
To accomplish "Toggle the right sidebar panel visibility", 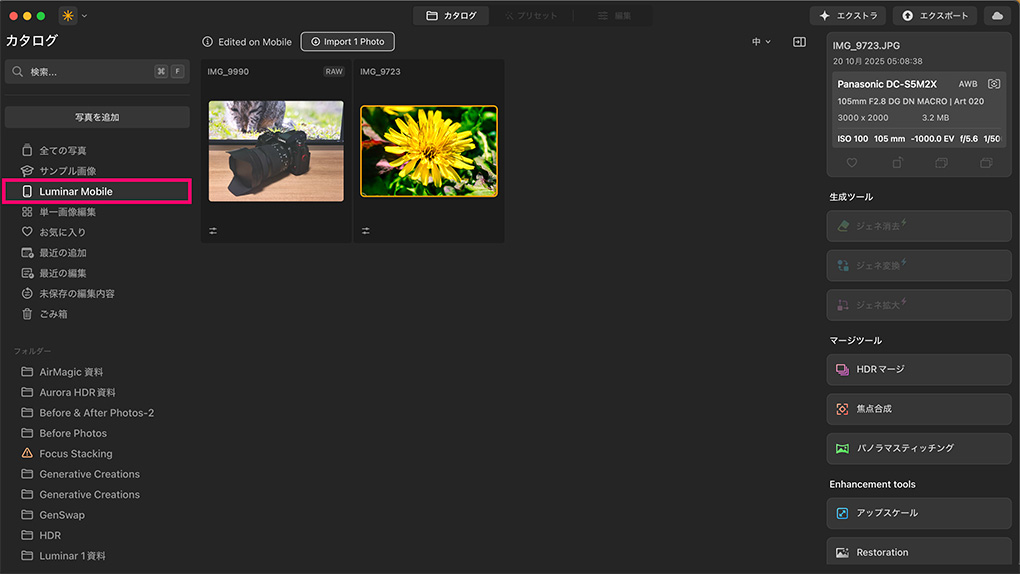I will (799, 42).
